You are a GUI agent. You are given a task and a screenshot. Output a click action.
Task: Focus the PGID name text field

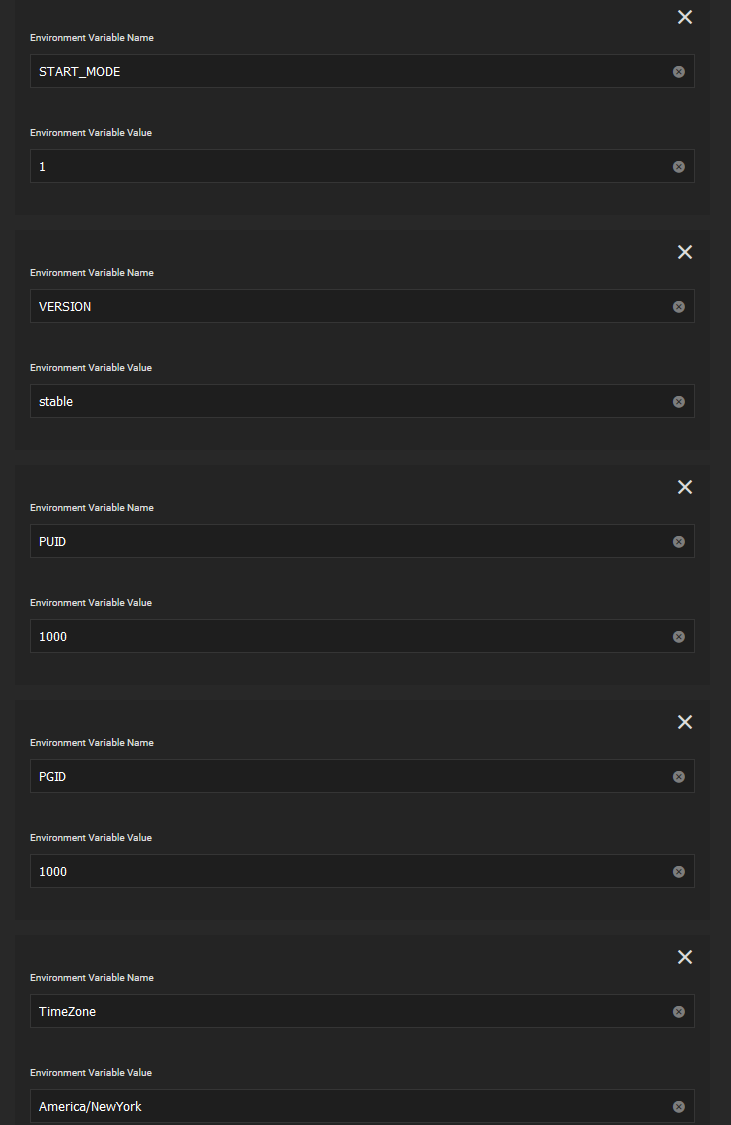click(340, 777)
